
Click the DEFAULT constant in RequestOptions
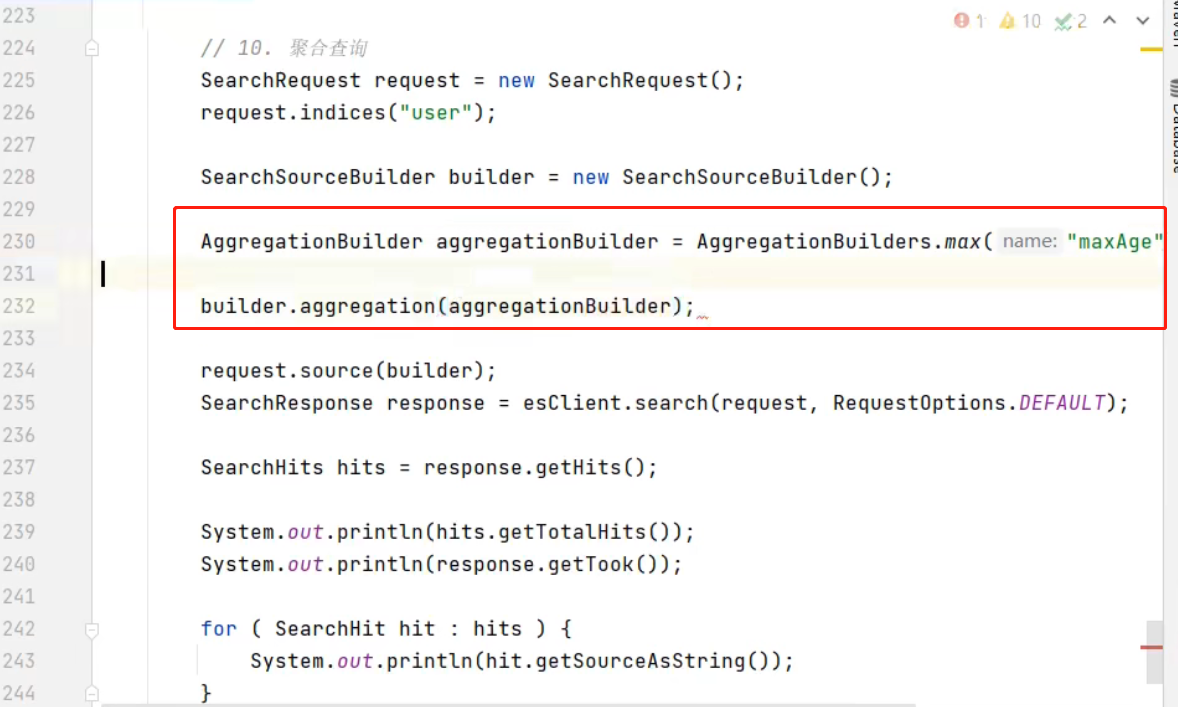[x=1062, y=403]
